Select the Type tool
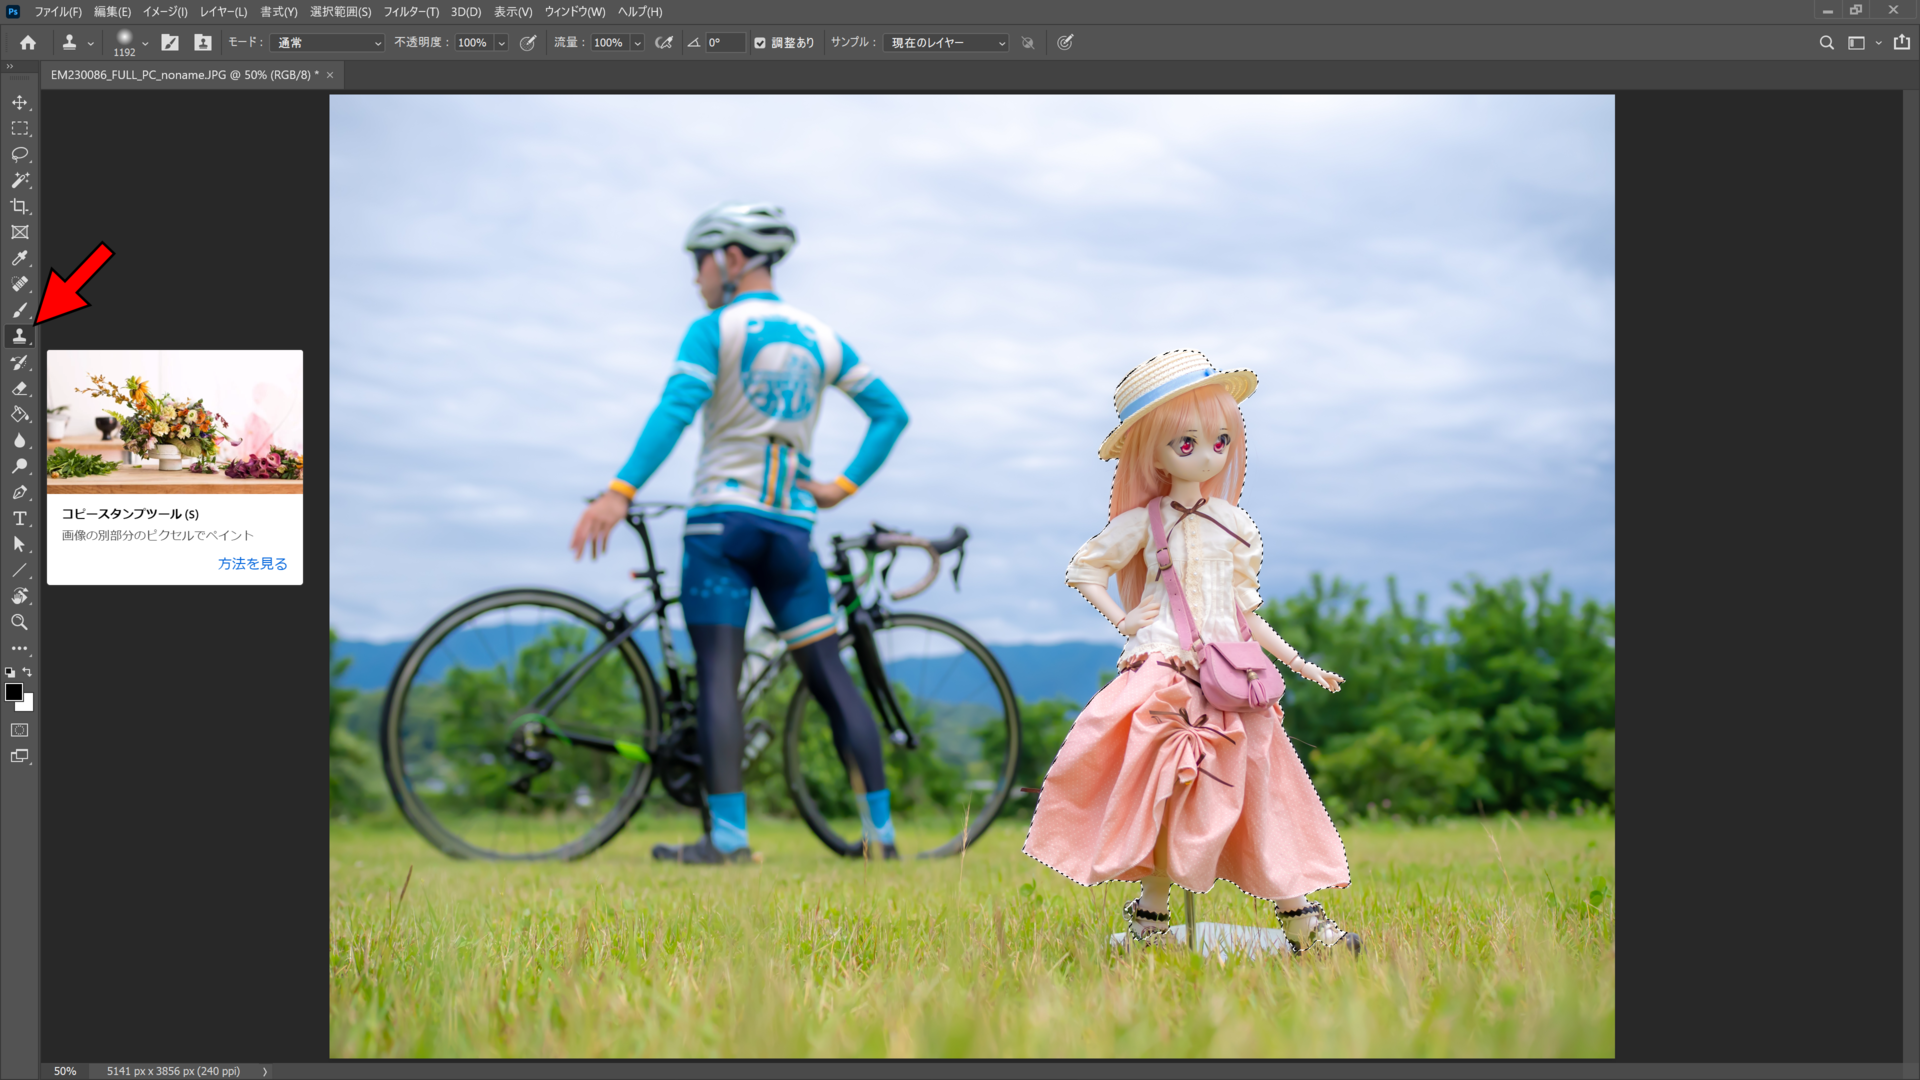The image size is (1920, 1080). (19, 518)
